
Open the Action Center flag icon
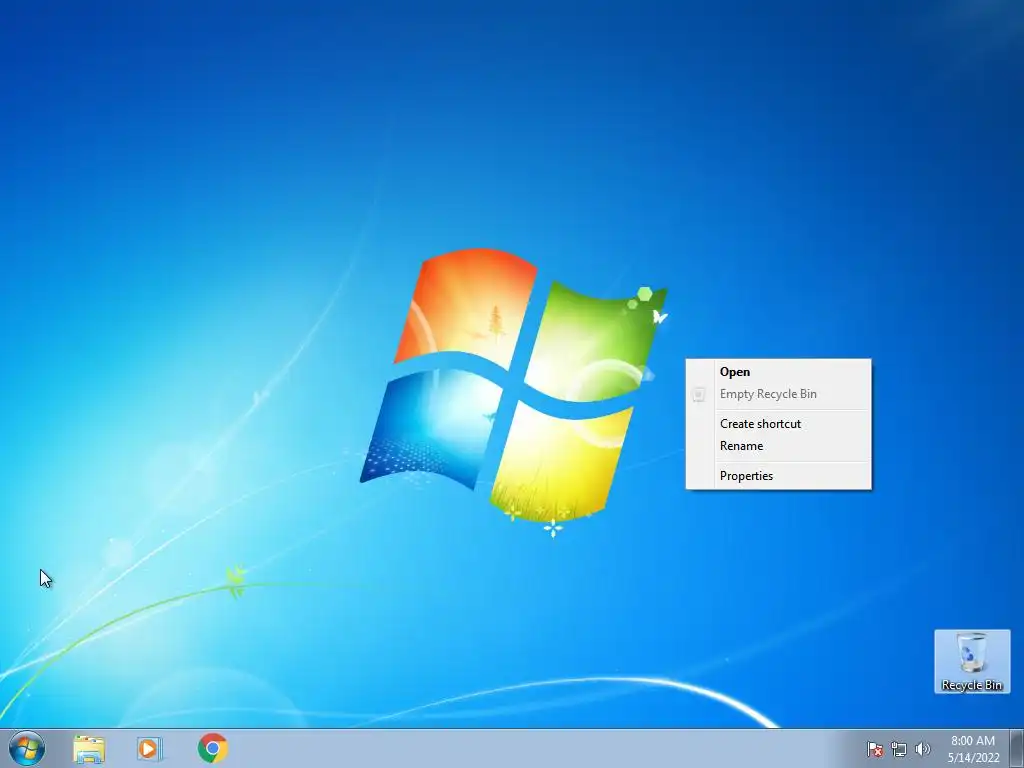tap(874, 749)
